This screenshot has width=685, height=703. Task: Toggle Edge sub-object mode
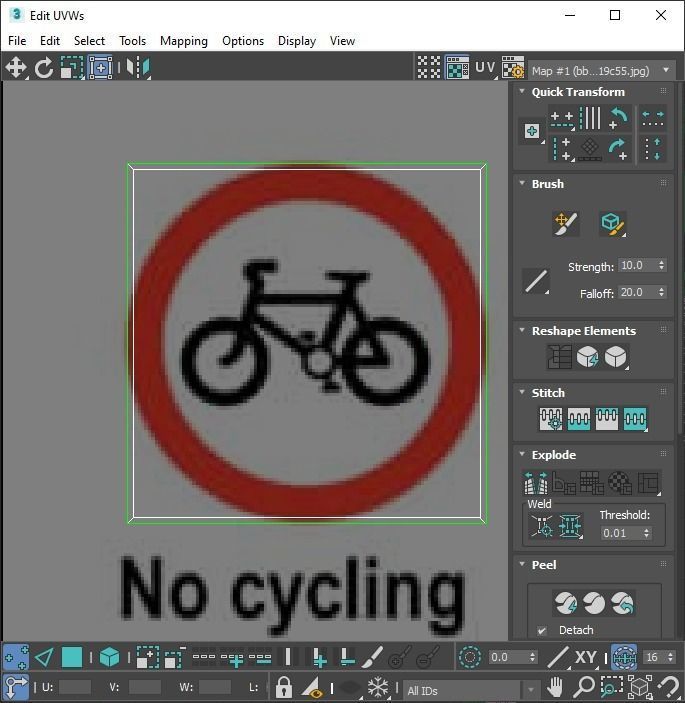coord(44,657)
